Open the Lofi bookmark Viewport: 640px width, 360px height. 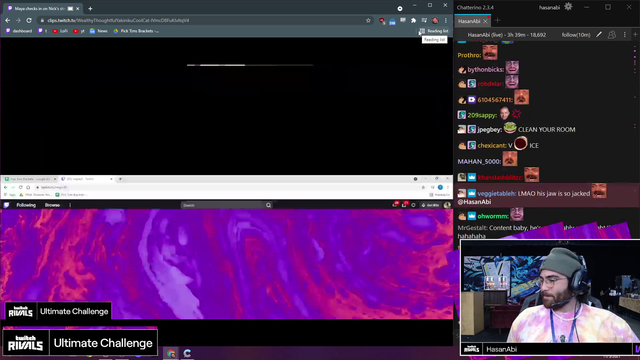point(60,31)
